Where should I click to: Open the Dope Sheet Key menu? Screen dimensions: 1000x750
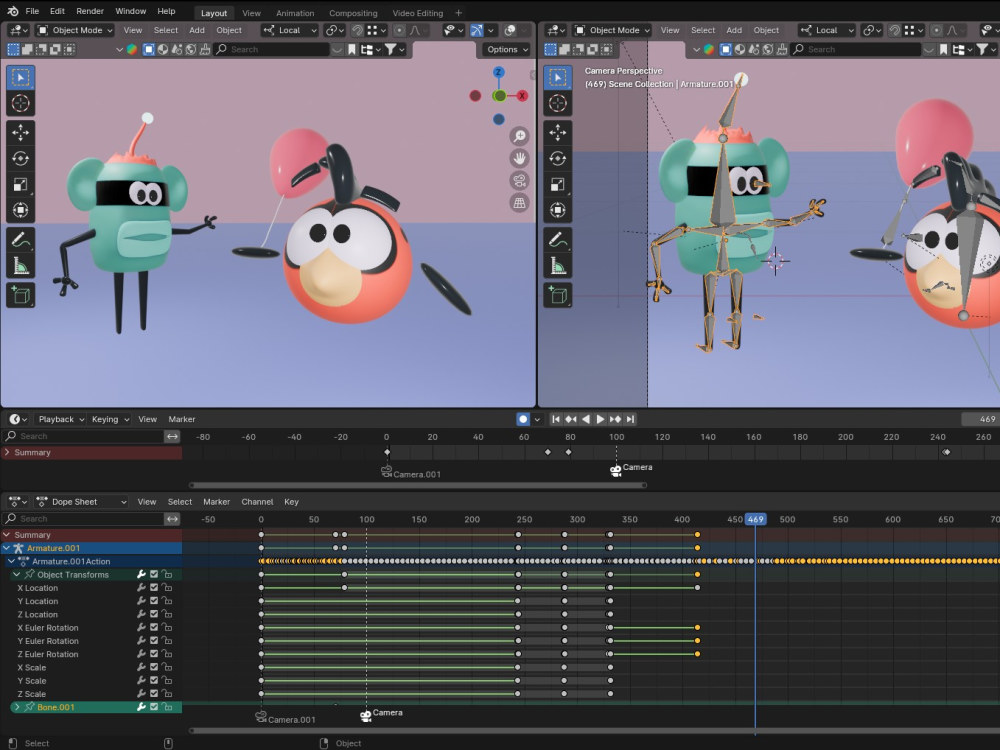(x=291, y=502)
